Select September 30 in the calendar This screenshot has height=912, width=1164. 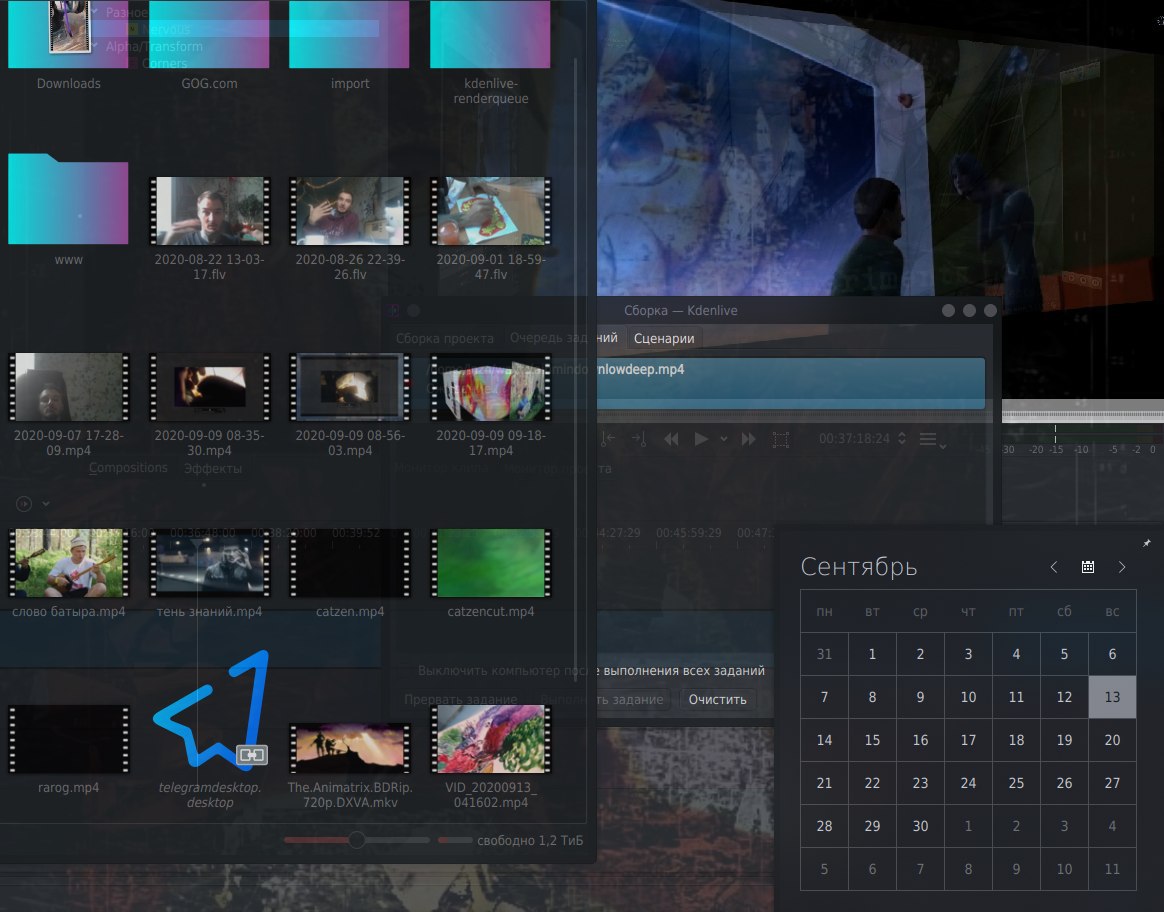(x=921, y=826)
